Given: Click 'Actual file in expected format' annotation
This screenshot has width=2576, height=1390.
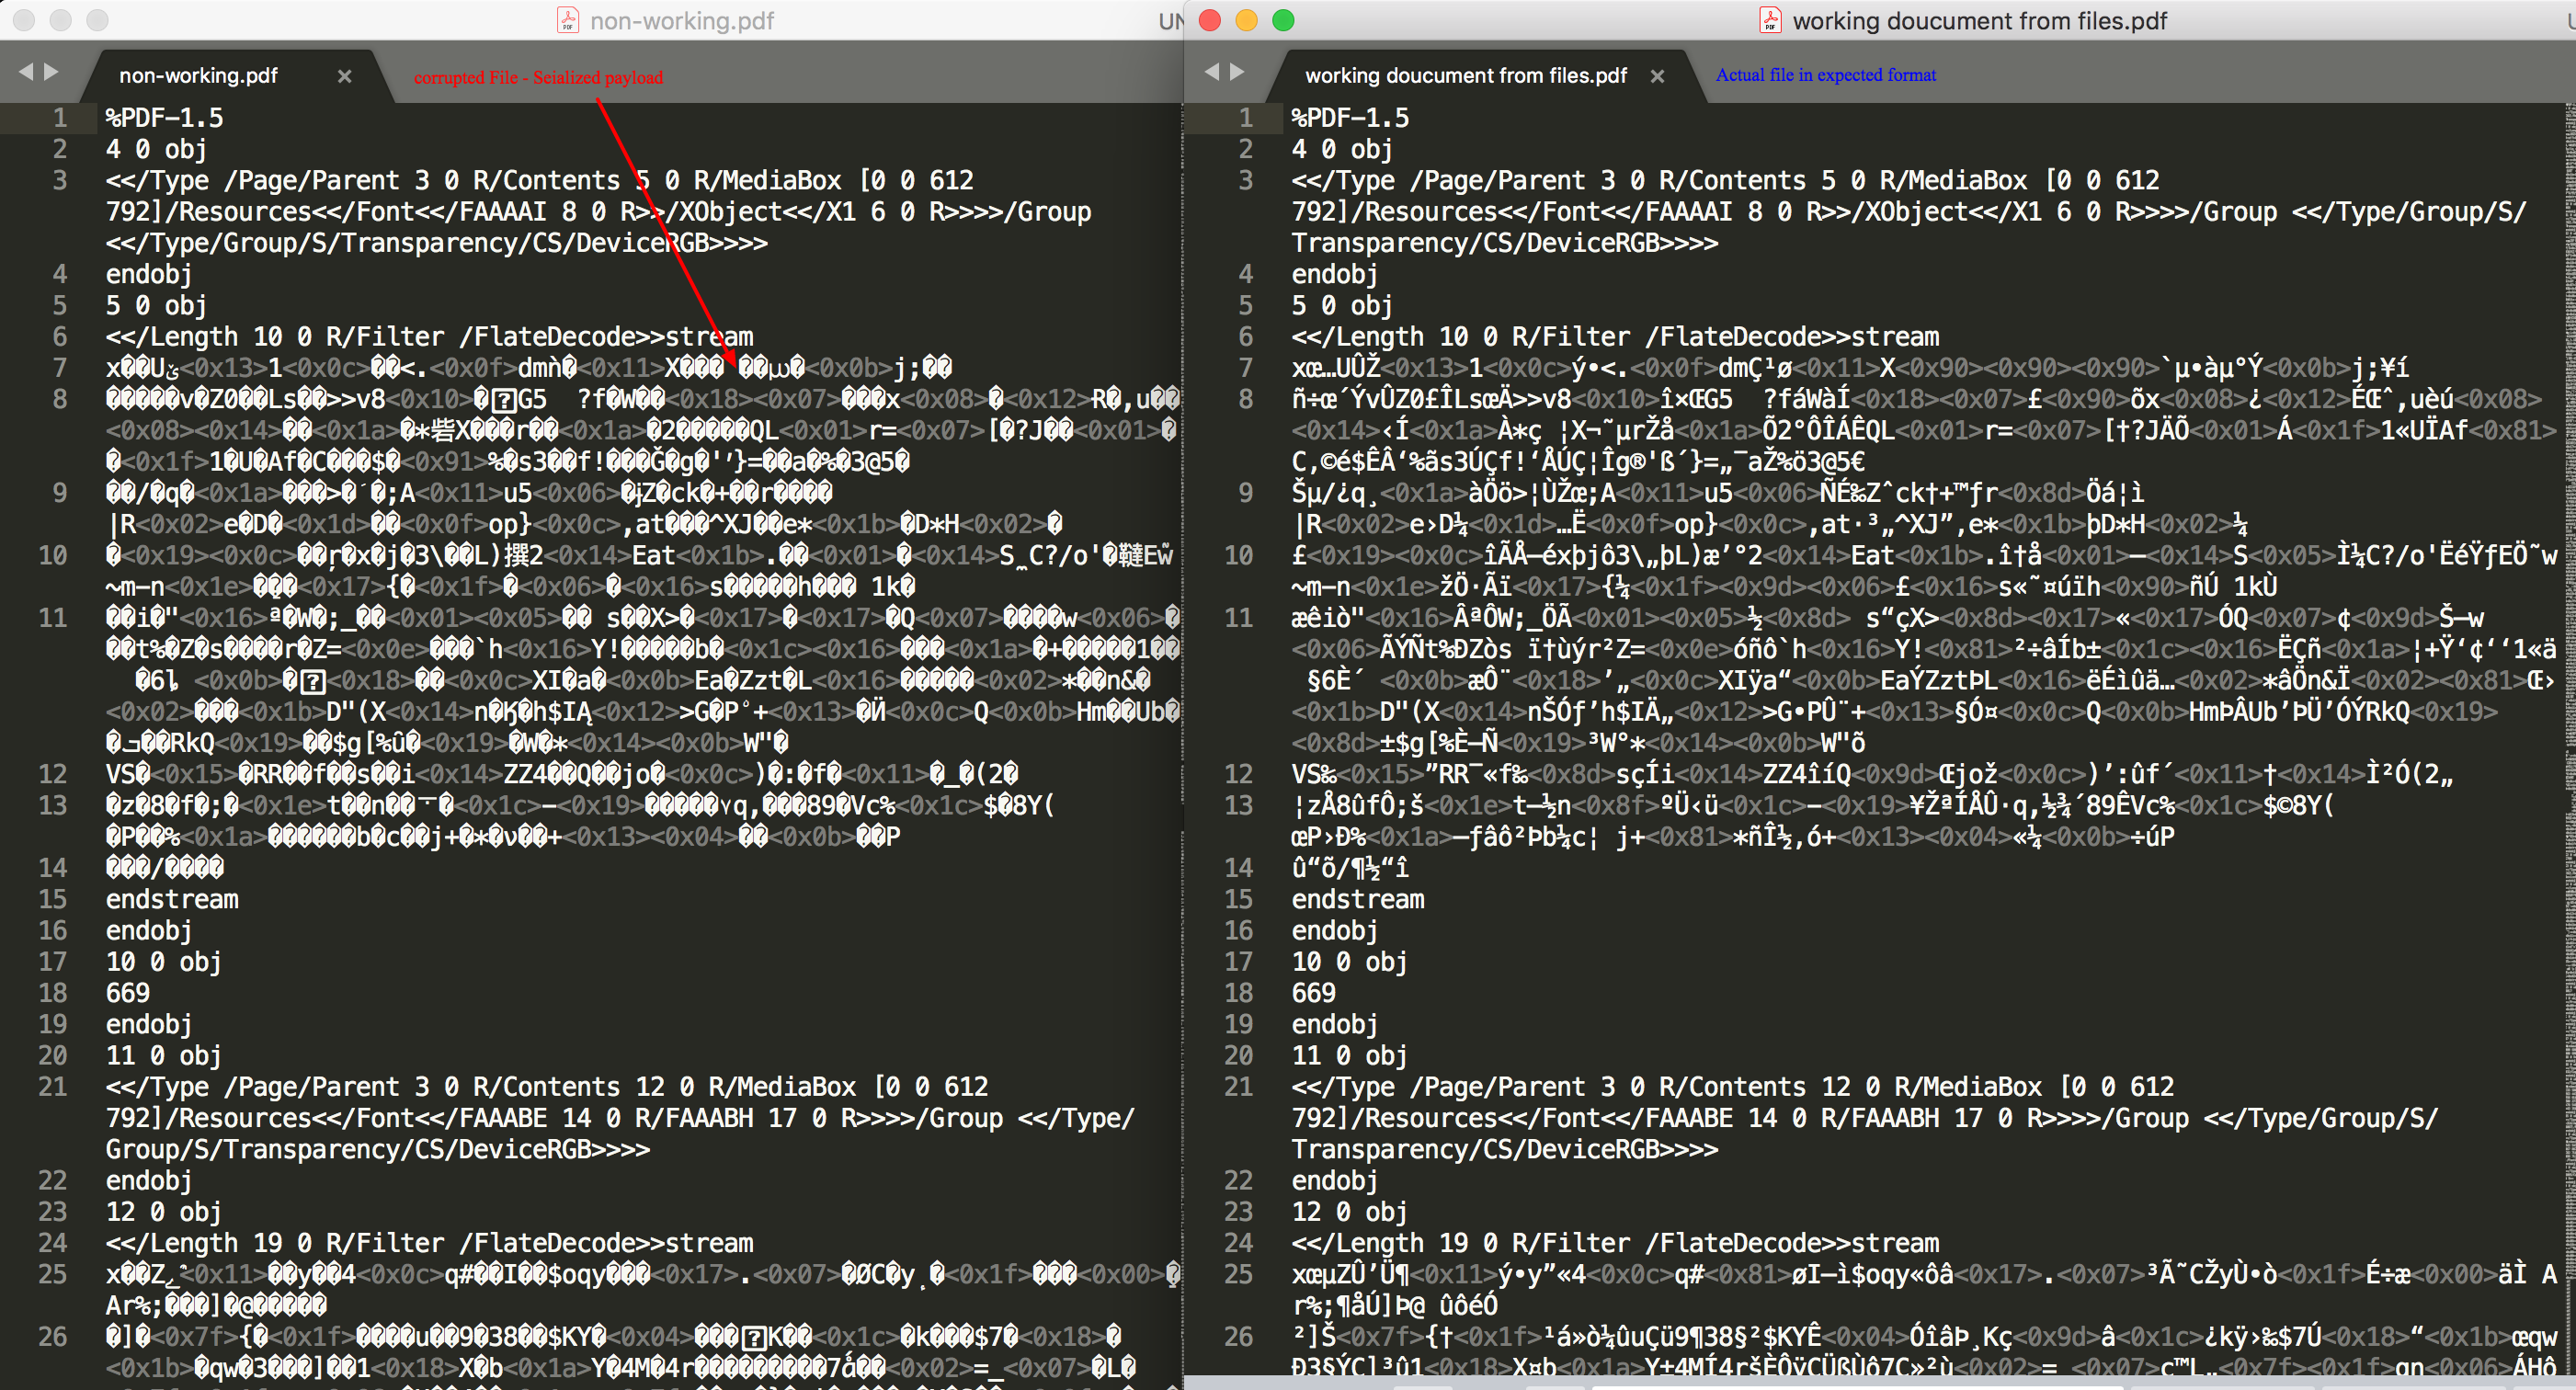Looking at the screenshot, I should (1825, 75).
